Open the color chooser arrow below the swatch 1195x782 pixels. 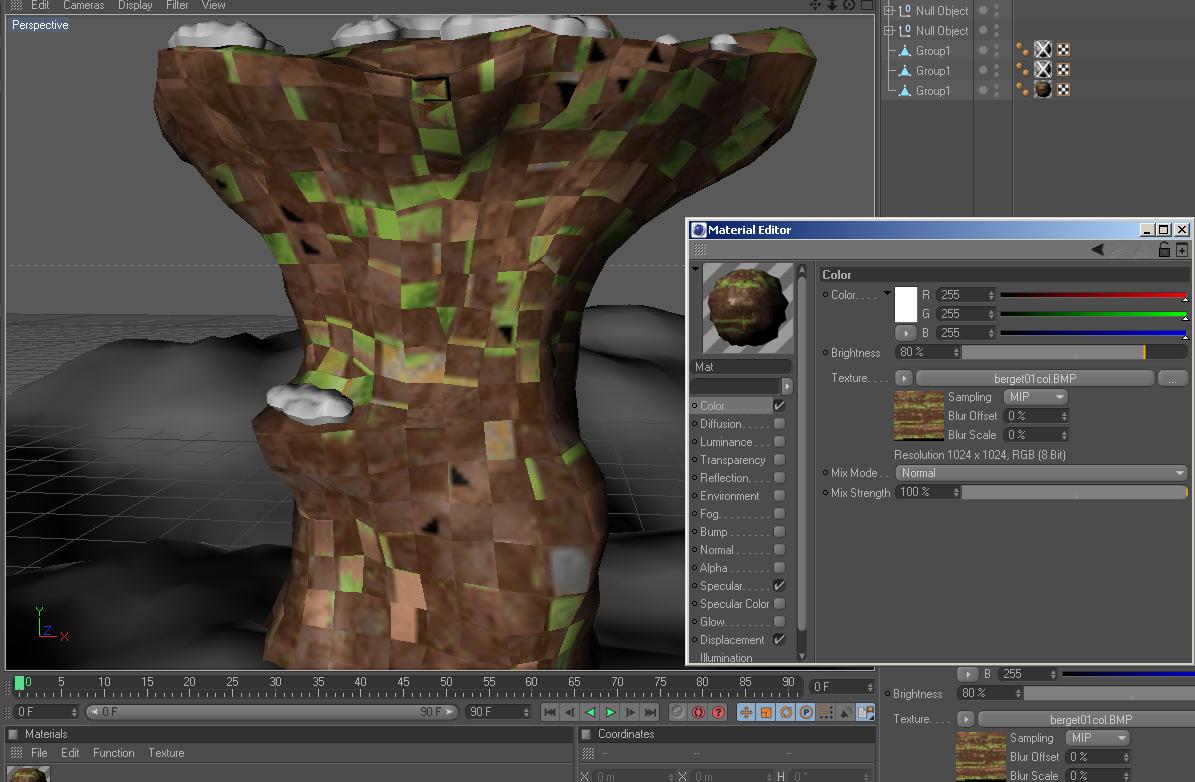point(905,333)
